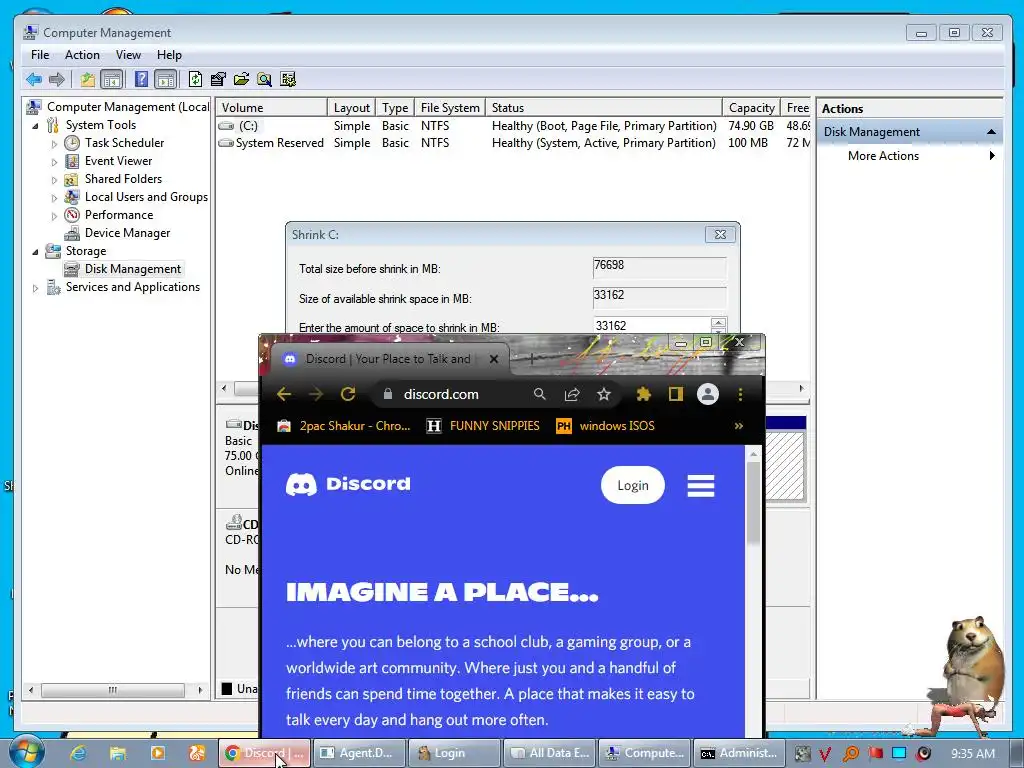The height and width of the screenshot is (768, 1024).
Task: Click the Chrome address bar search icon
Action: [539, 394]
